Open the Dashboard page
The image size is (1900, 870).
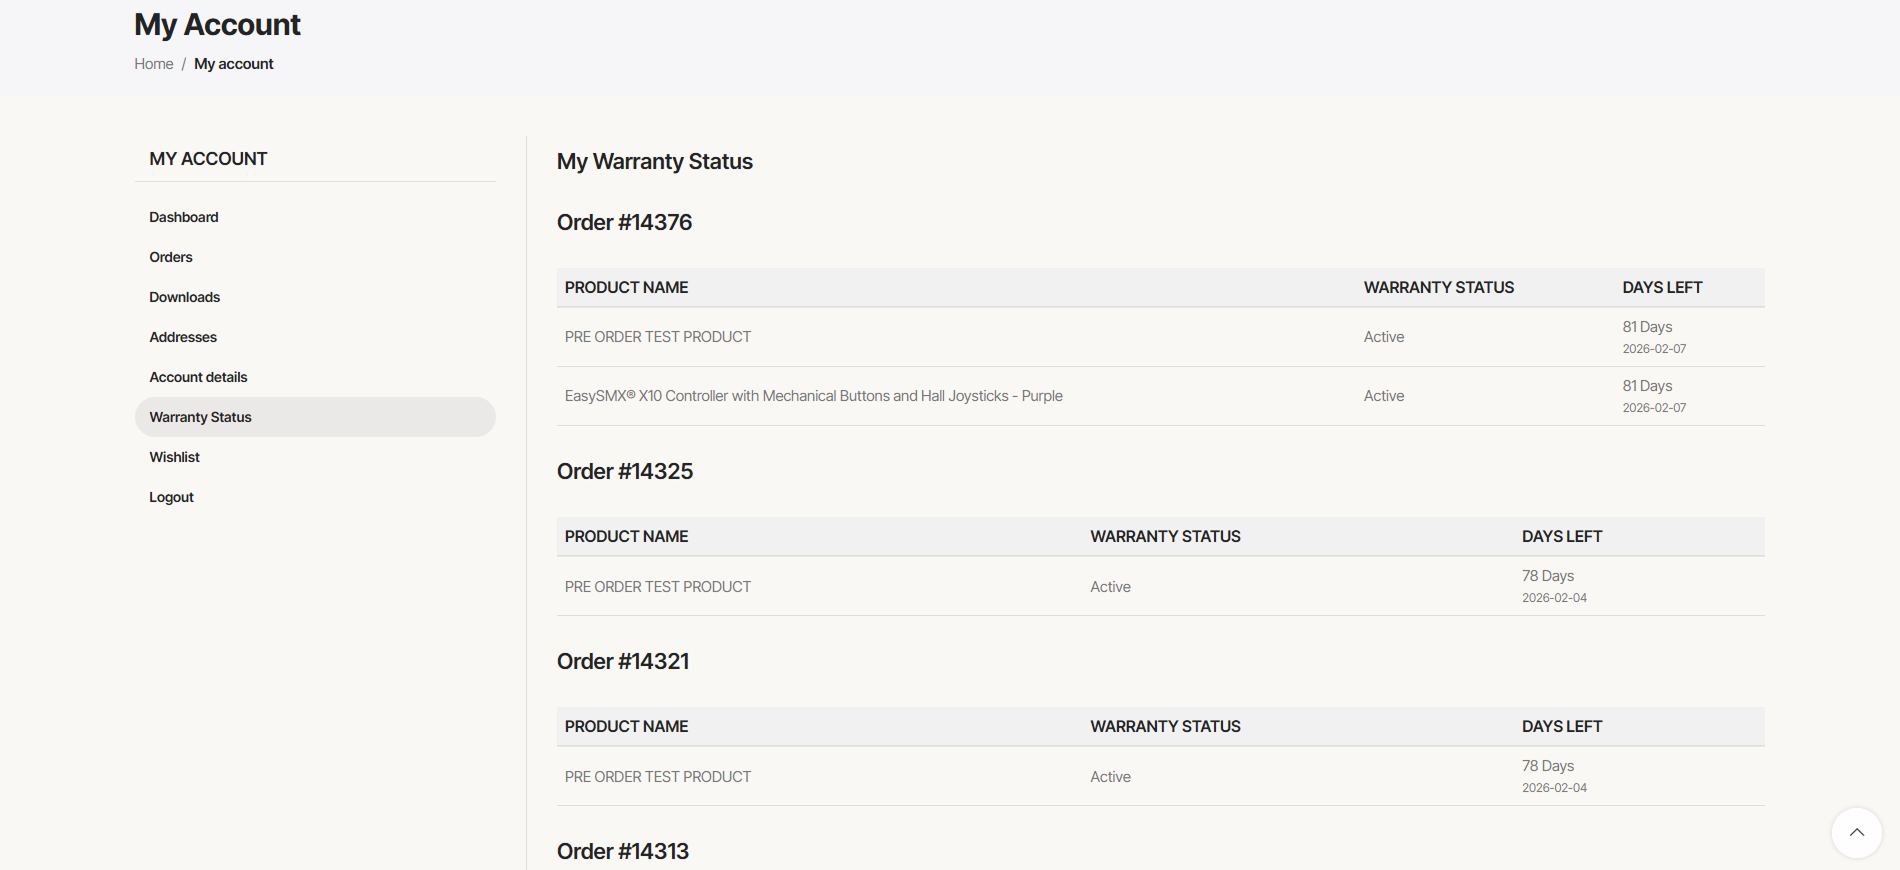tap(184, 217)
